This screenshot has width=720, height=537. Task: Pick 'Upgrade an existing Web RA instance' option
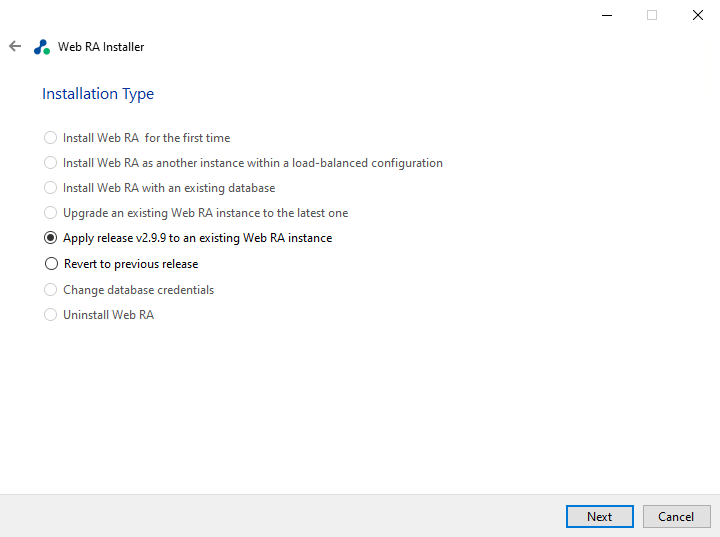pyautogui.click(x=51, y=213)
